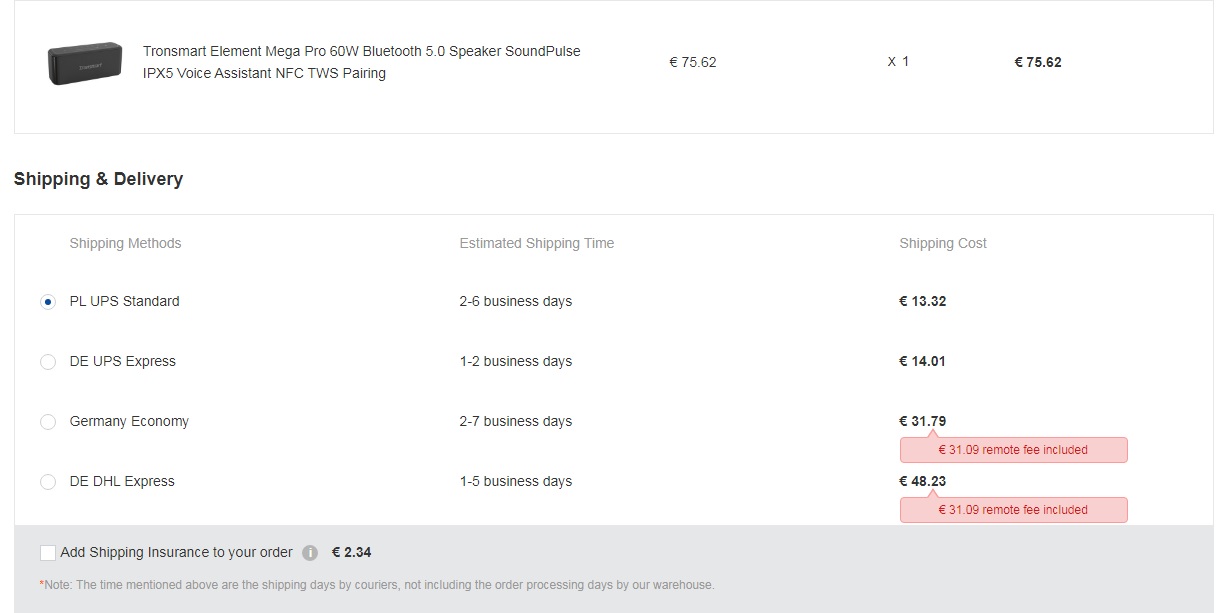Click the DE UPS Express label

[x=122, y=361]
